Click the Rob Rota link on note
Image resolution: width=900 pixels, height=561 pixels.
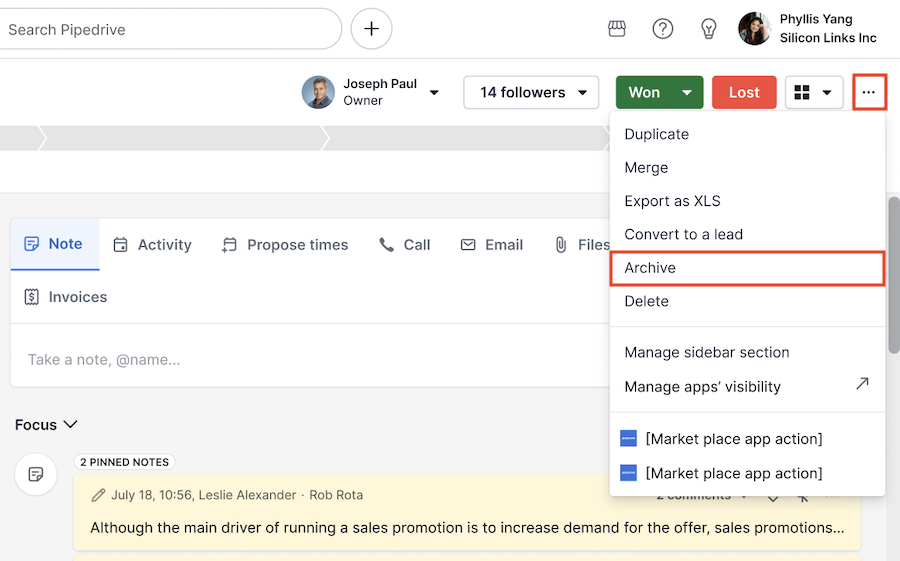click(336, 495)
